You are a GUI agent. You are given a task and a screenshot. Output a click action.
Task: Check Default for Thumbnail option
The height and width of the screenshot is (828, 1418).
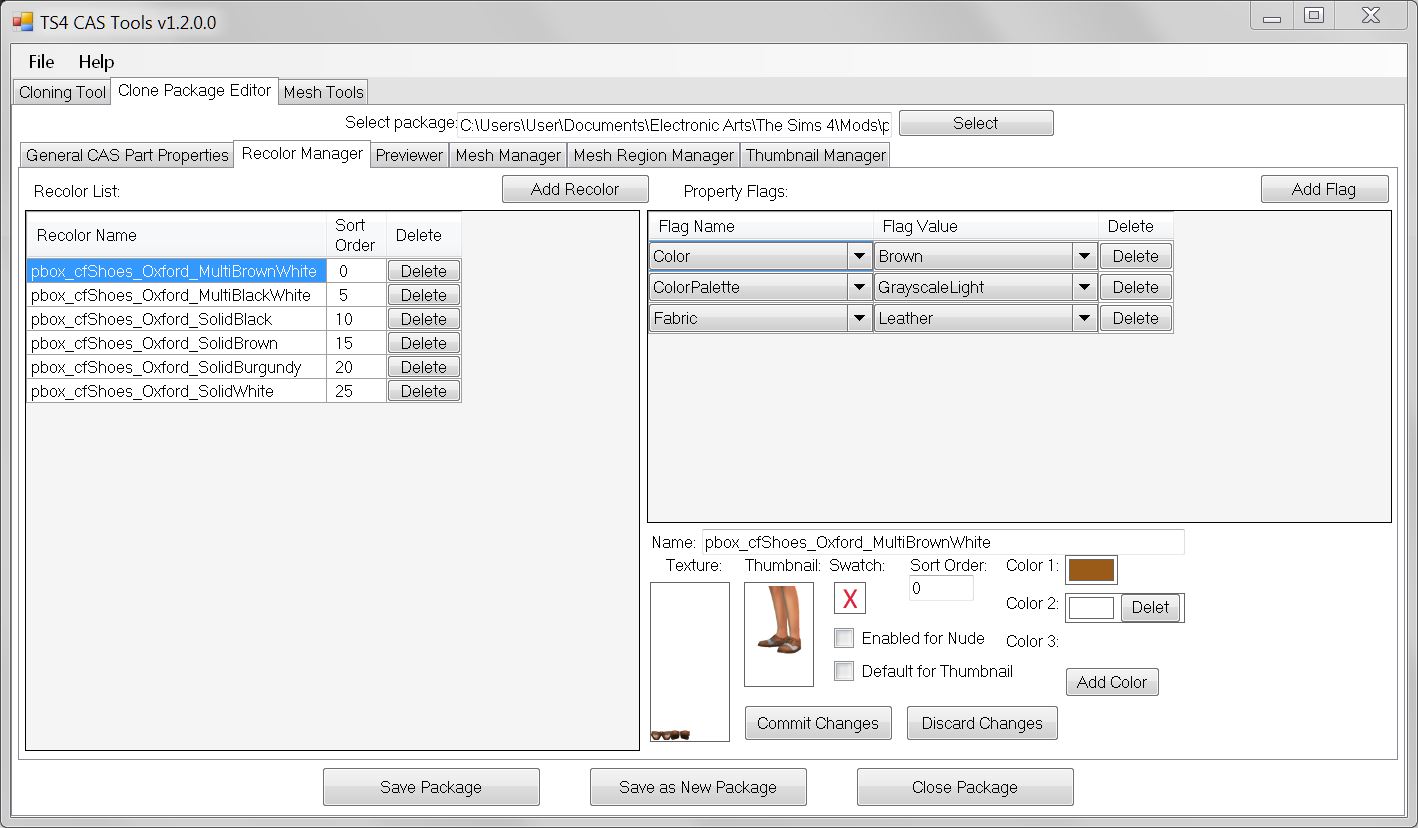pos(844,671)
